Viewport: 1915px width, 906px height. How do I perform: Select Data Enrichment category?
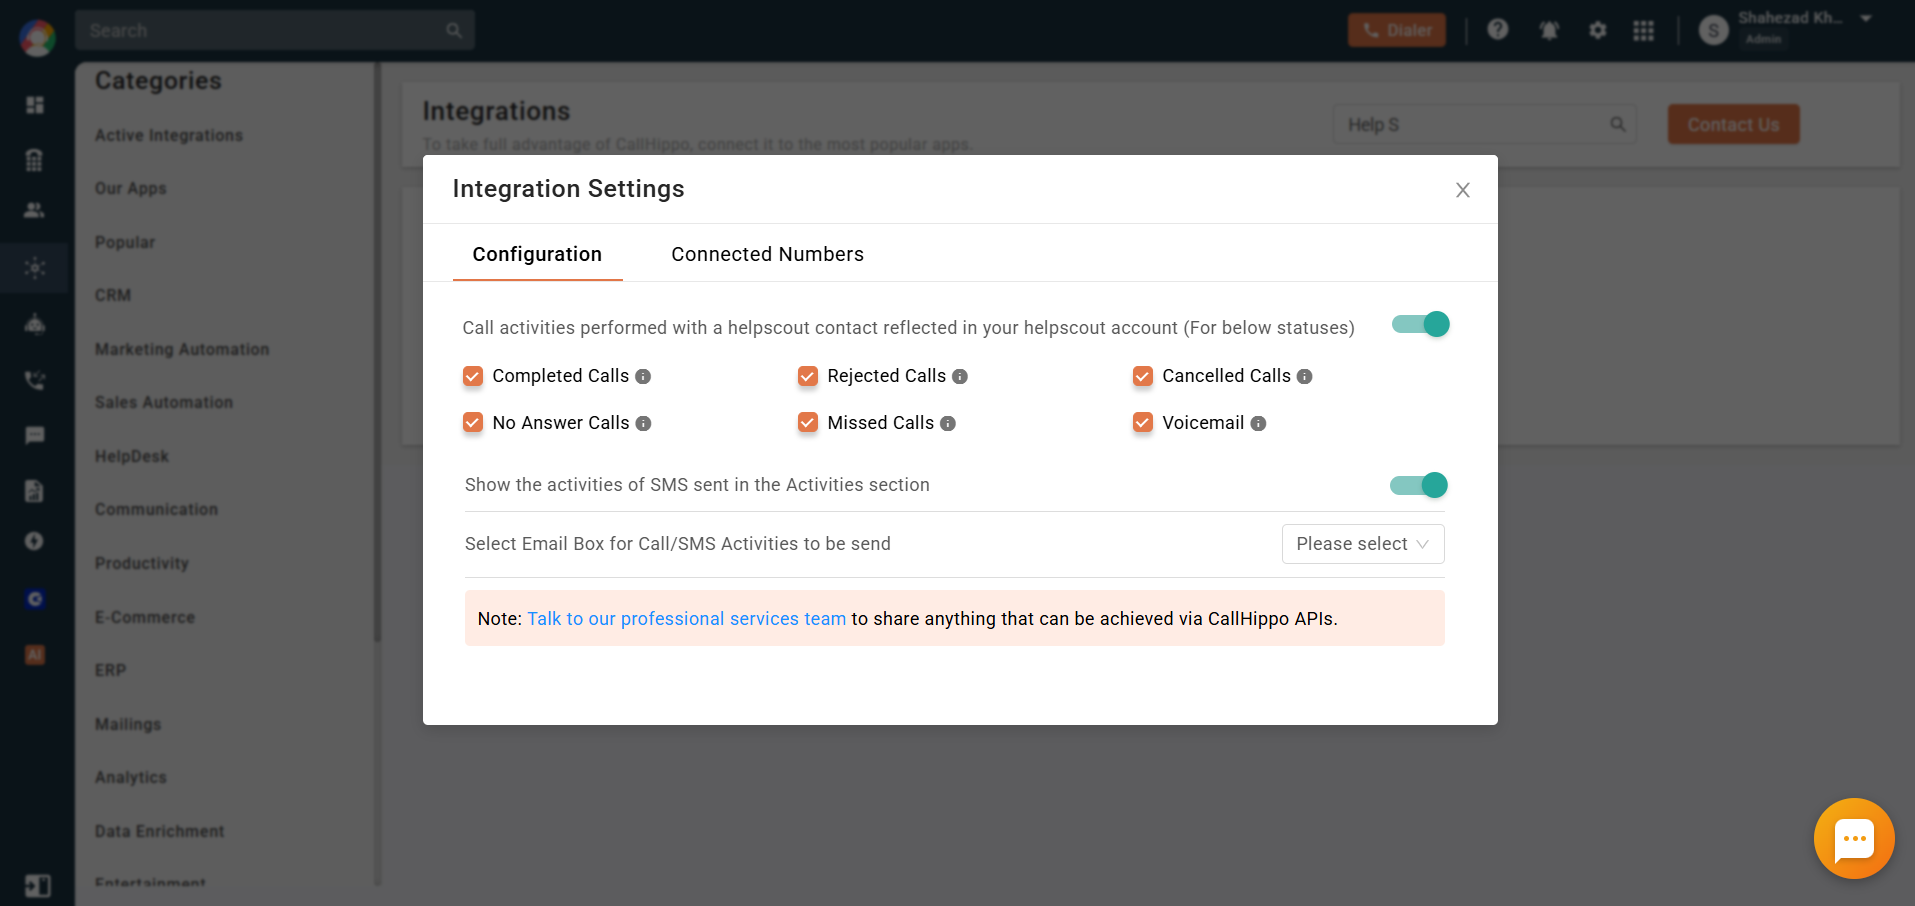160,831
